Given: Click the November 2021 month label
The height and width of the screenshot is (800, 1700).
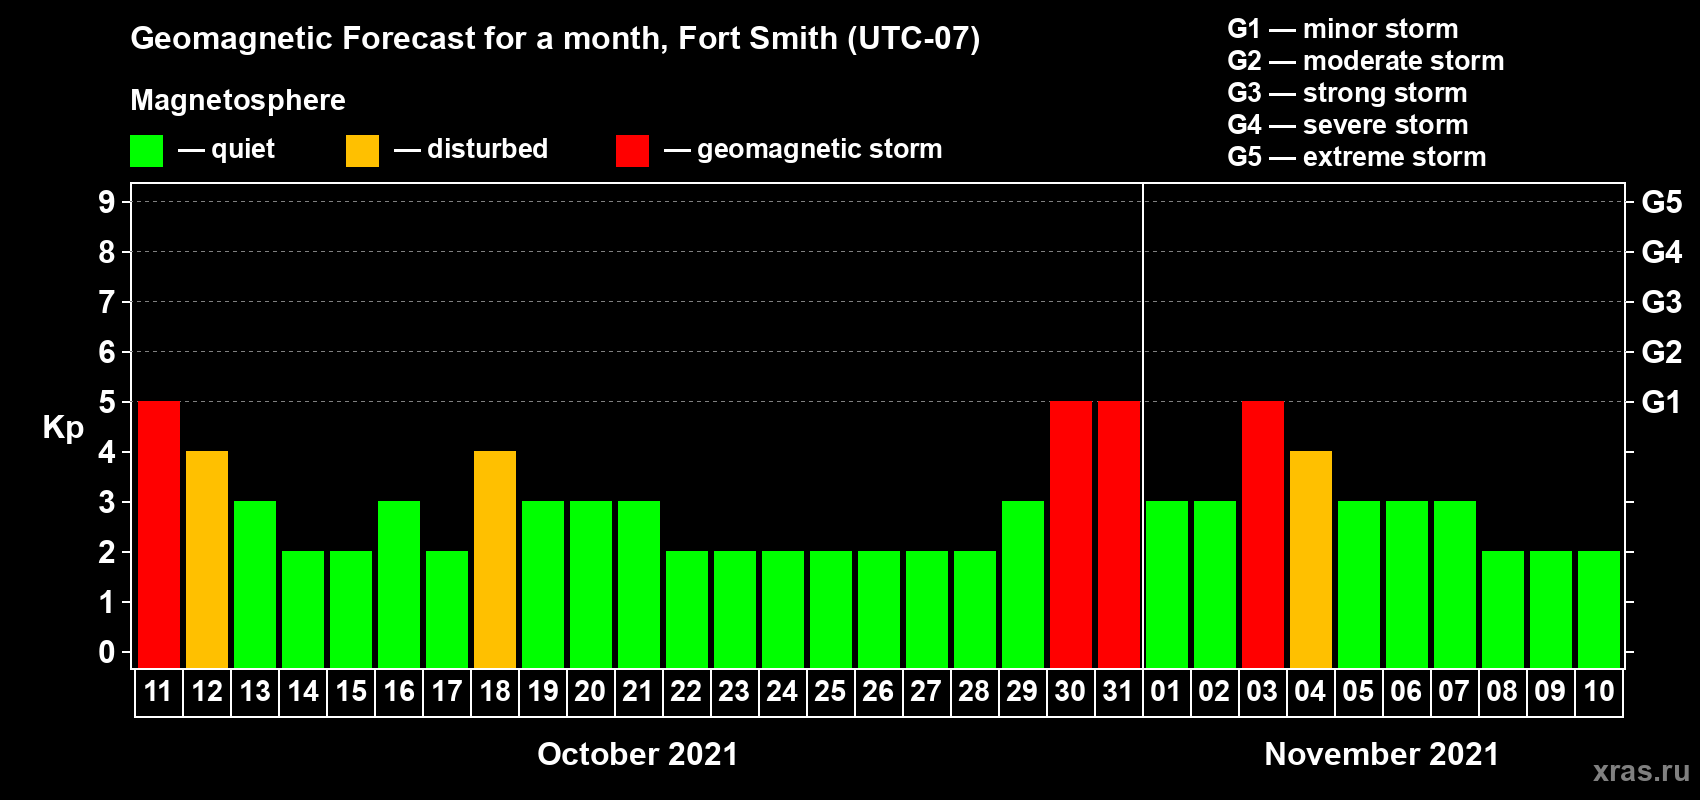Looking at the screenshot, I should [x=1382, y=754].
